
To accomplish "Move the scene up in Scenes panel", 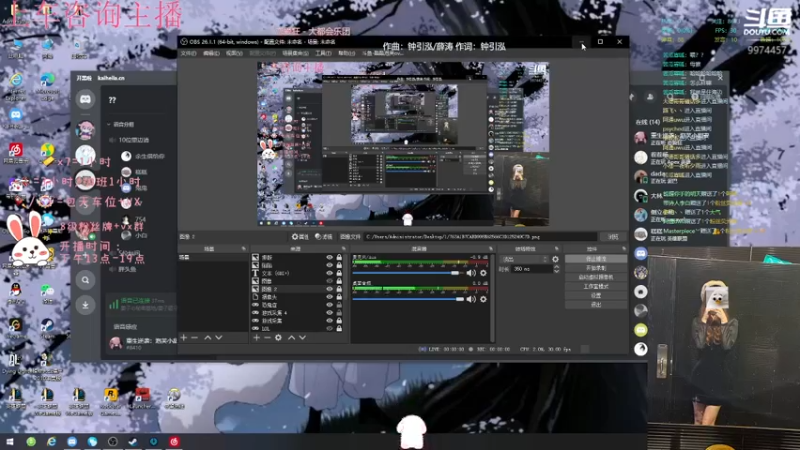I will coord(208,338).
